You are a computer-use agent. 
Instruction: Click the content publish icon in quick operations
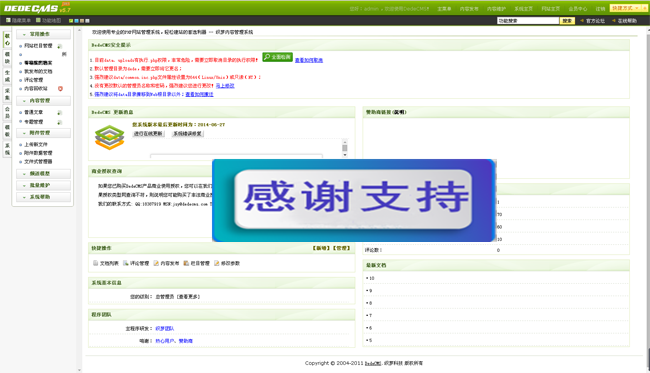156,263
